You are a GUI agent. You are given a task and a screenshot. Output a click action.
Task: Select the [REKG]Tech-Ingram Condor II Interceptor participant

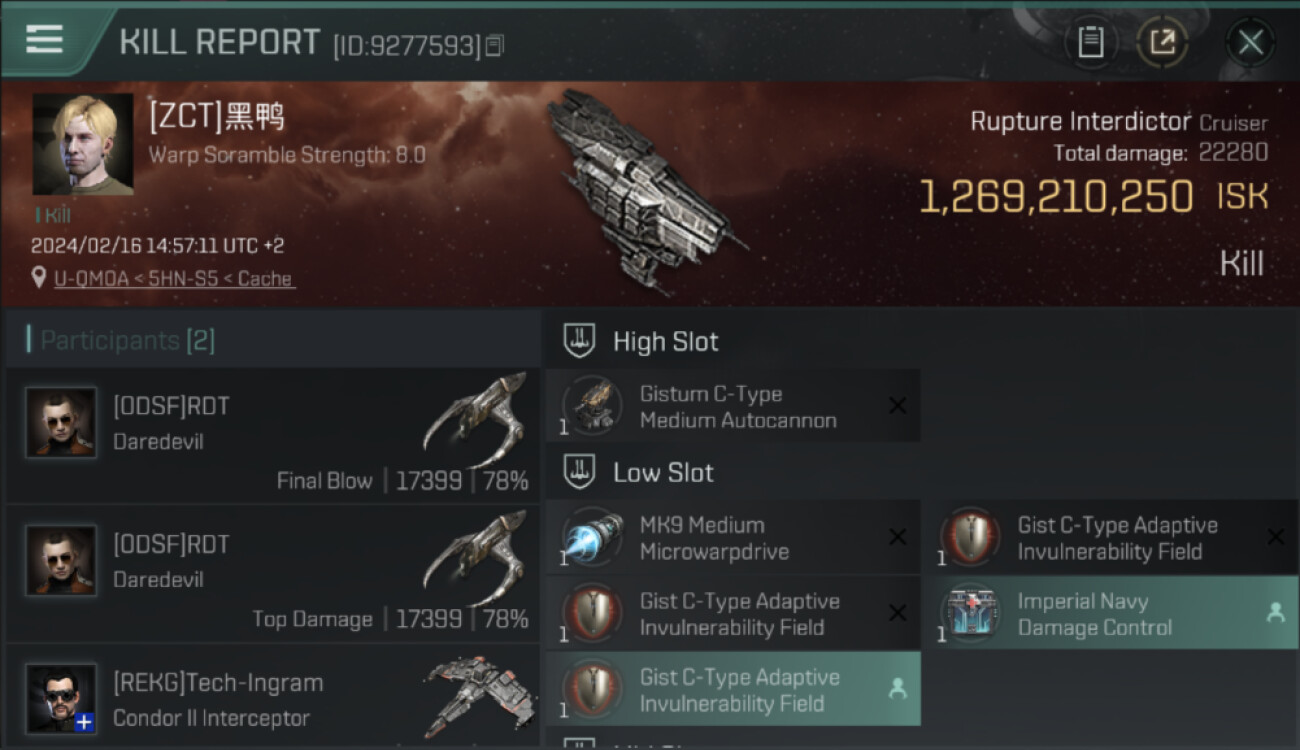[272, 697]
